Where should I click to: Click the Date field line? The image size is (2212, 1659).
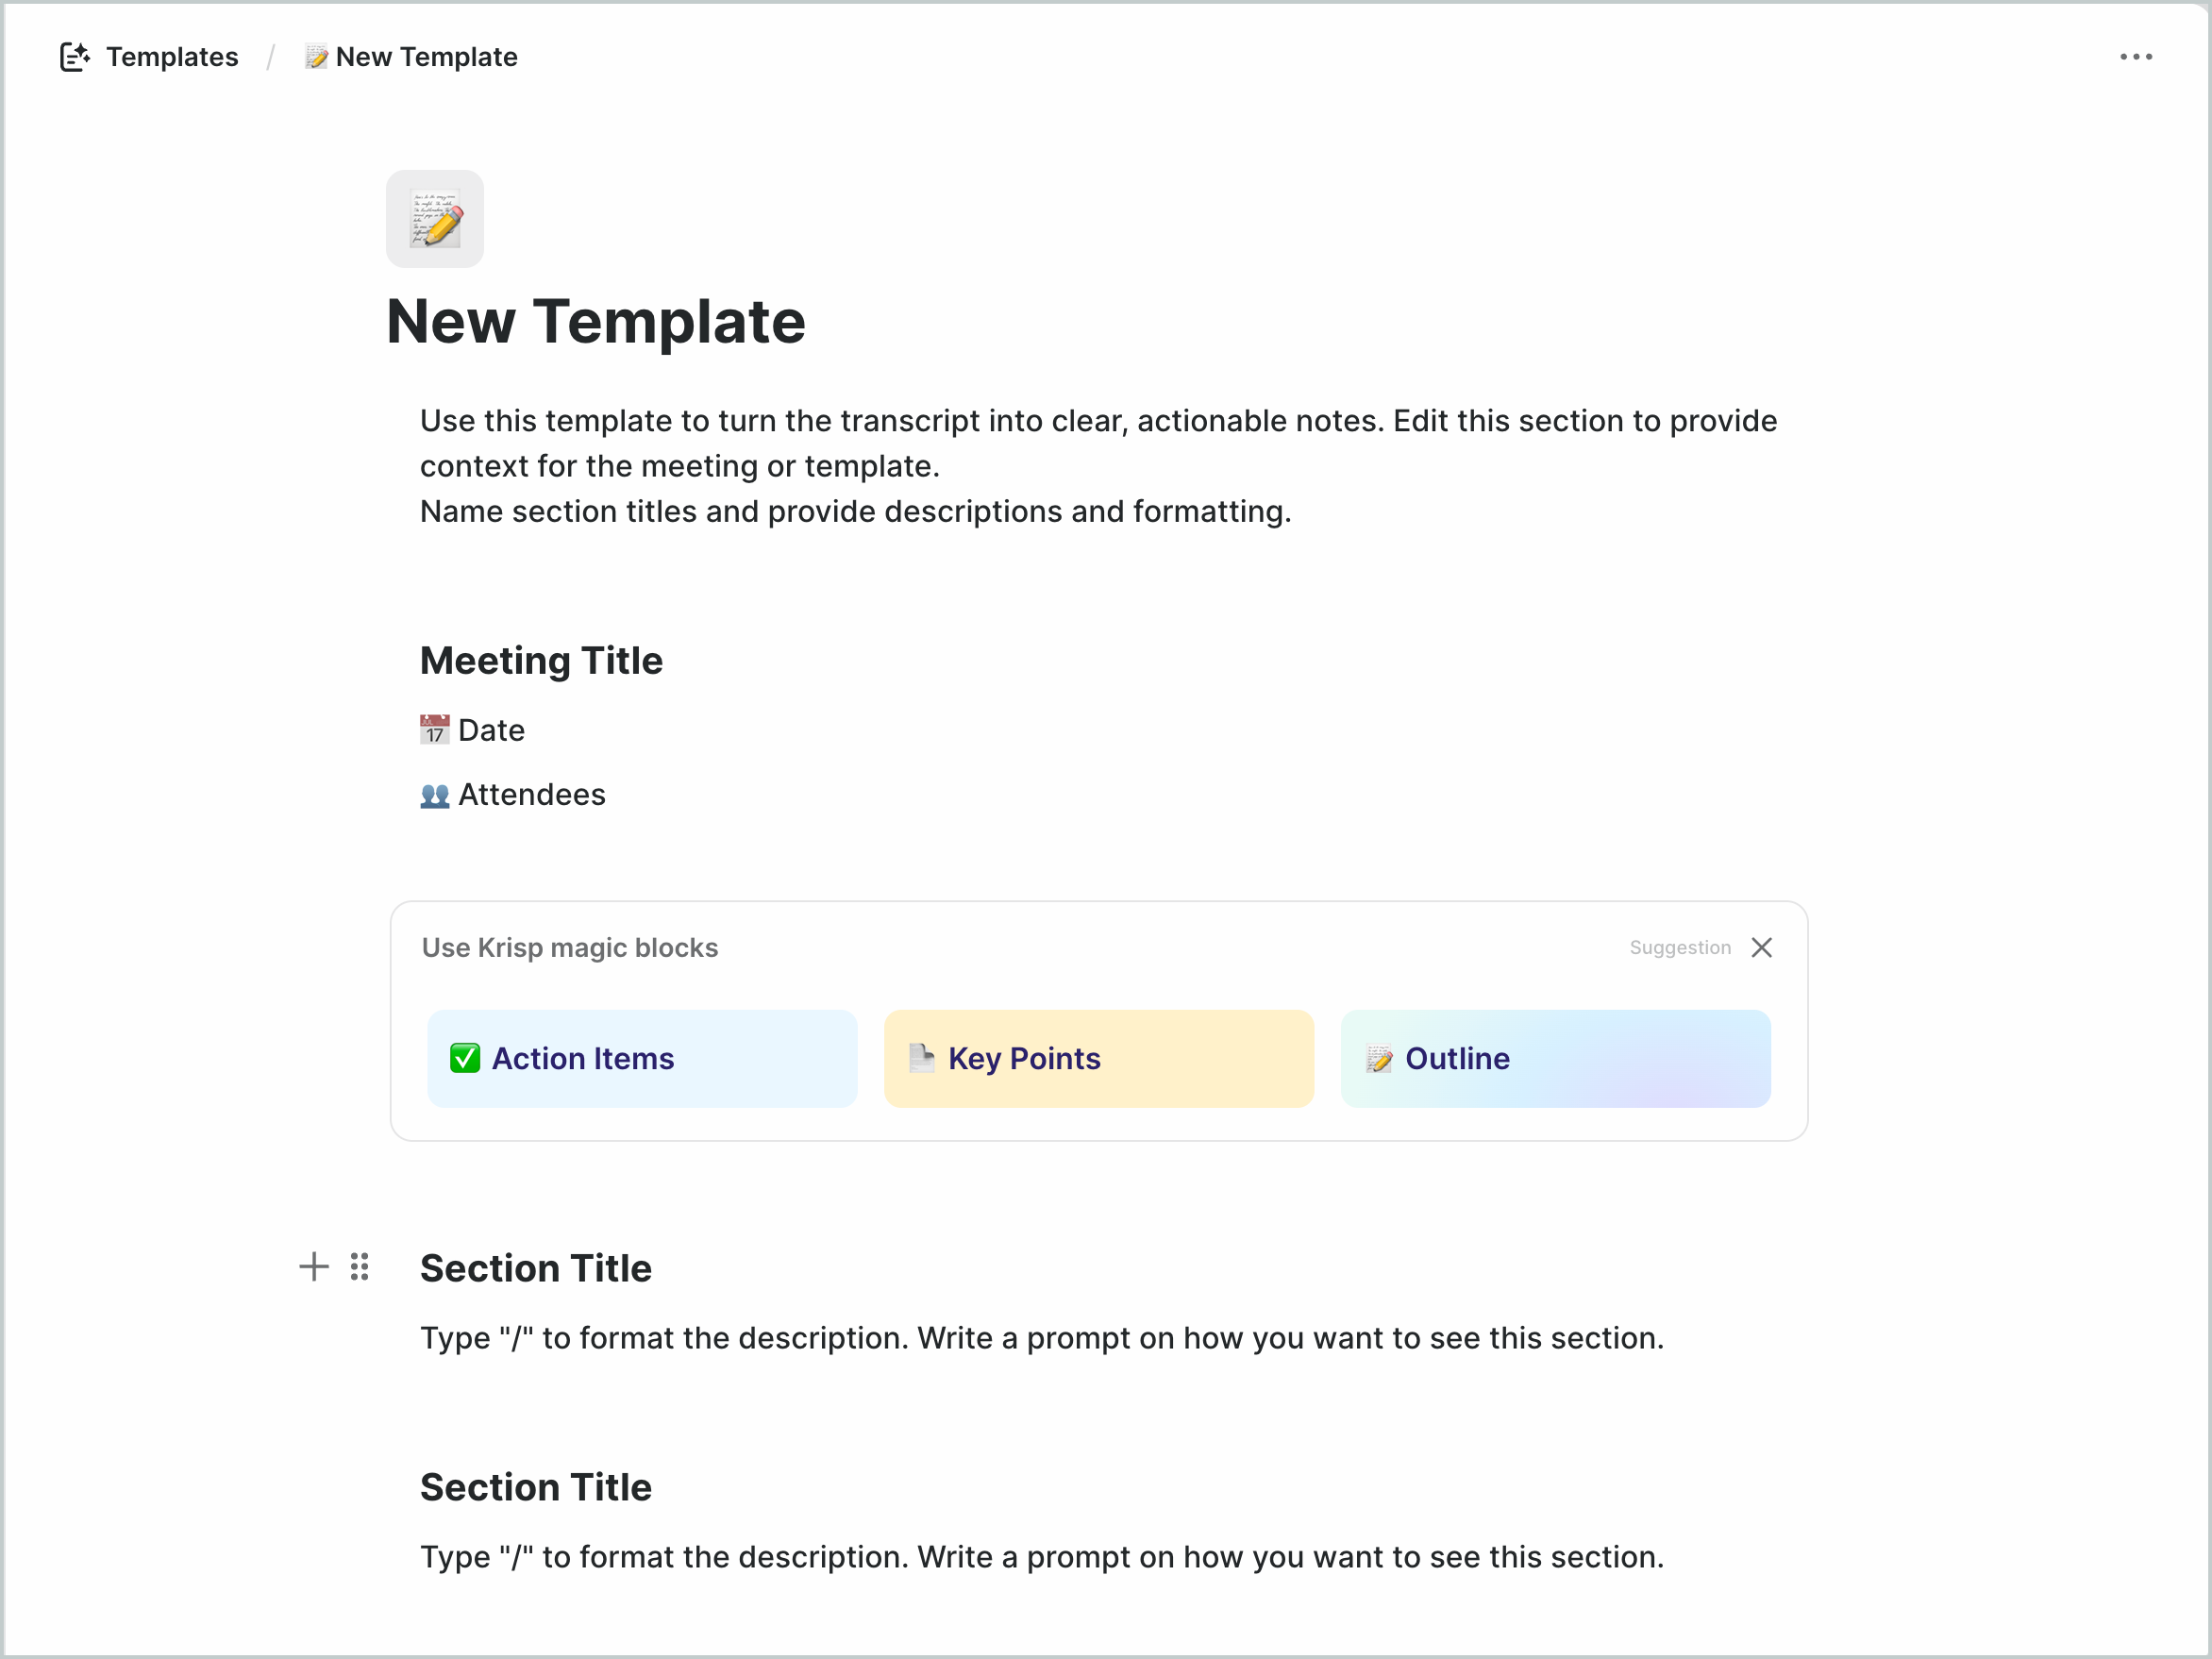coord(491,730)
